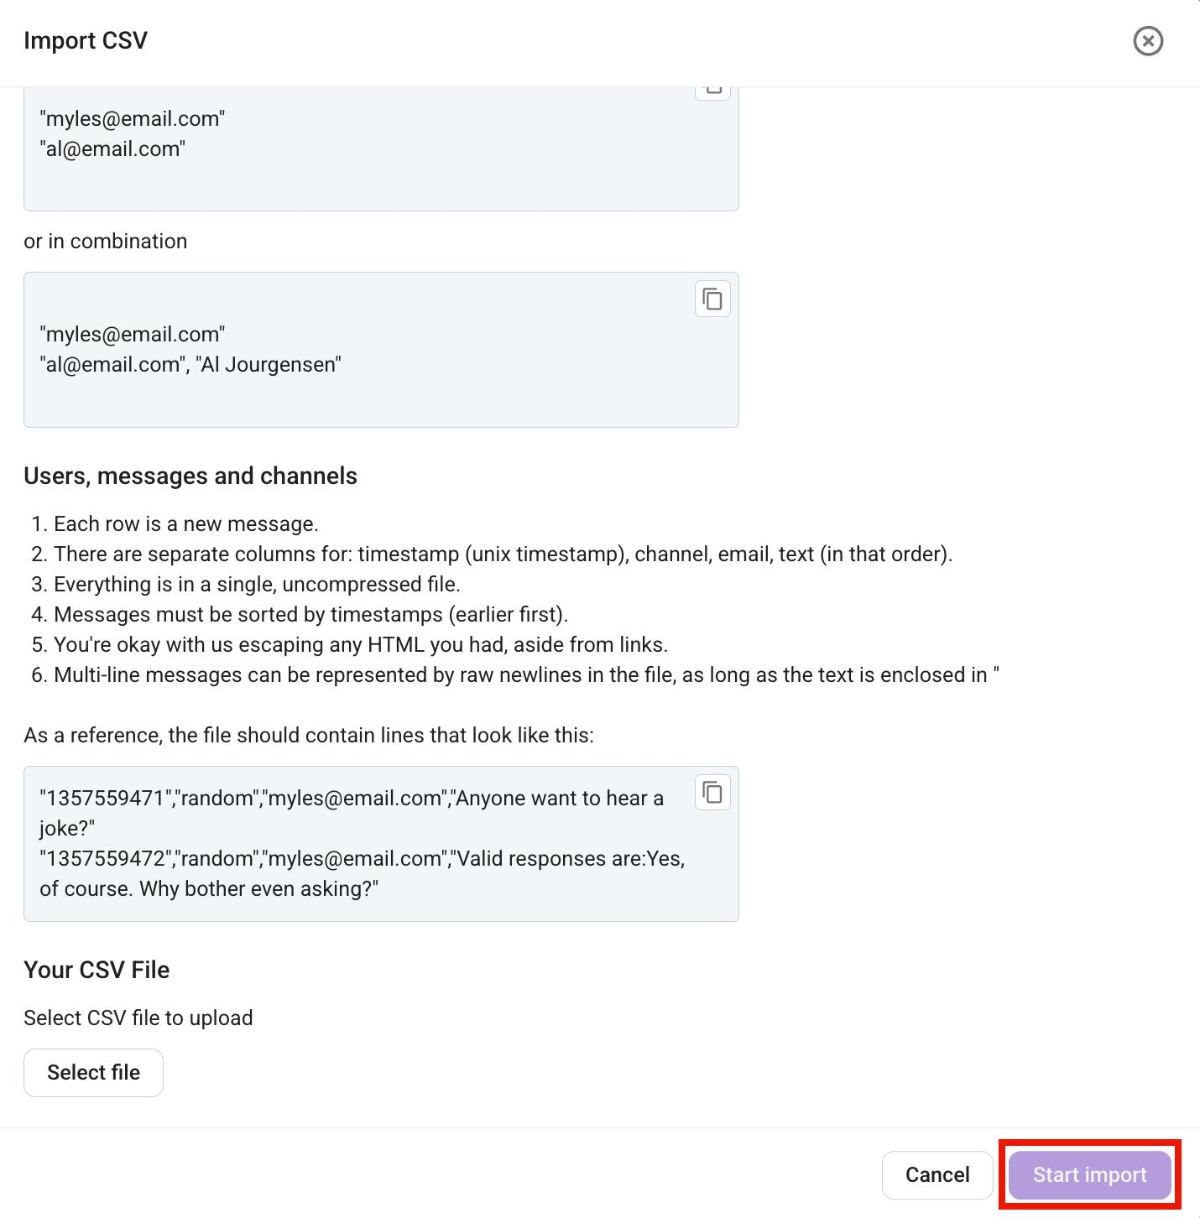Click the "Select CSV file to upload" label
Viewport: 1200px width, 1218px height.
tap(138, 1018)
